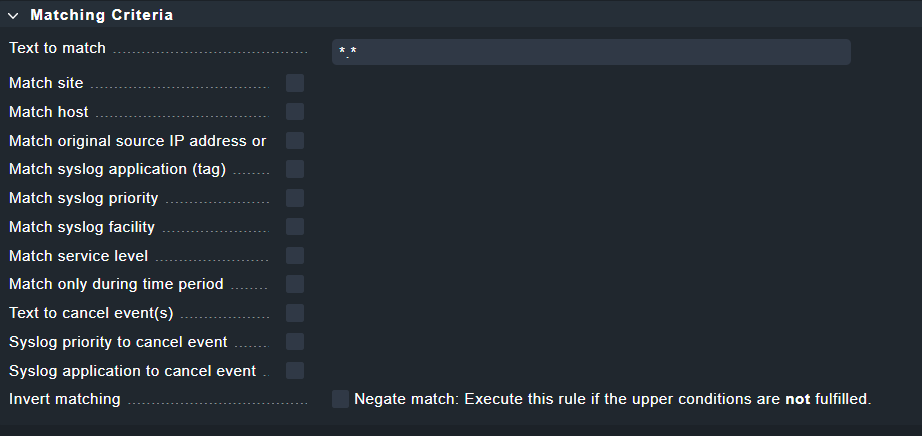Tick Syslog application to cancel event checkbox

click(x=295, y=371)
